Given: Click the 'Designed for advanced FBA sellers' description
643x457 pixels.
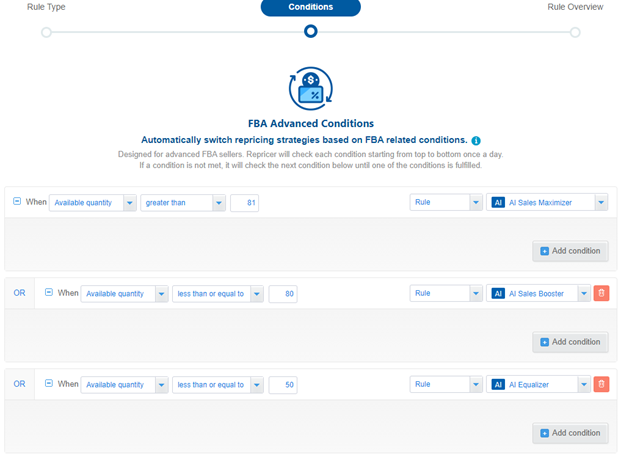Looking at the screenshot, I should coord(310,160).
